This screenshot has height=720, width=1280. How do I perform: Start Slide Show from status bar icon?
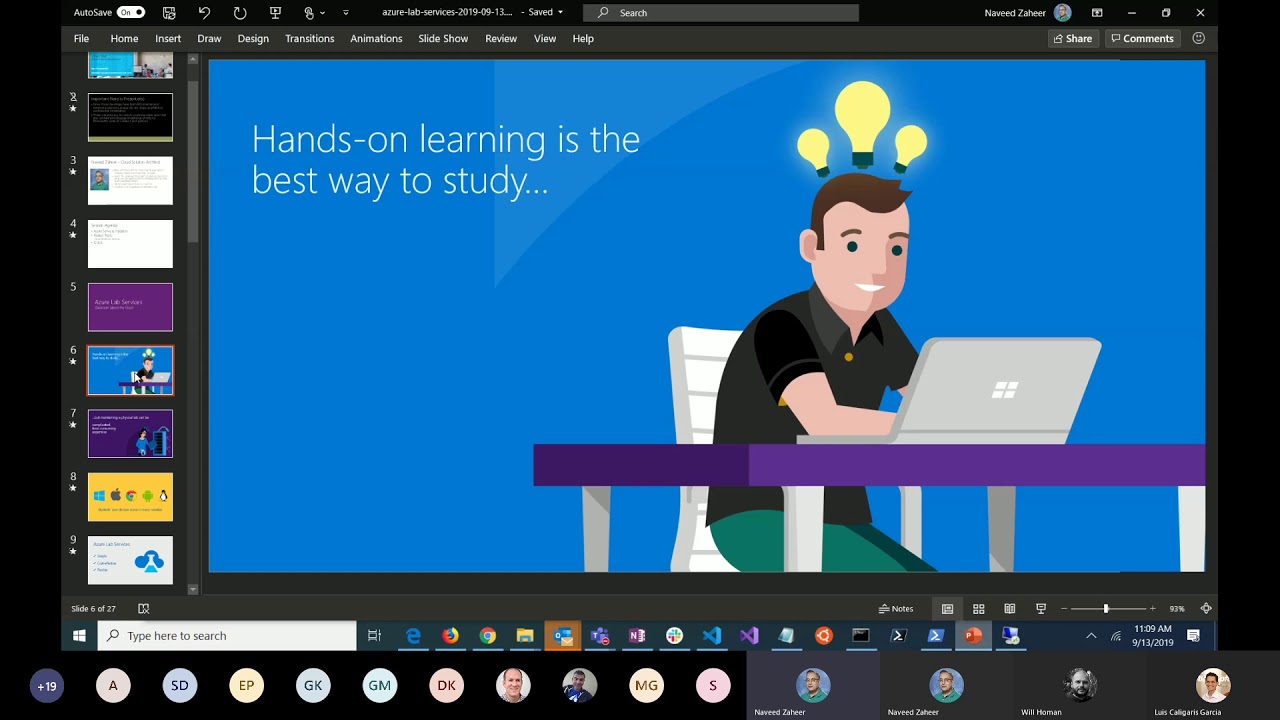(x=1041, y=608)
